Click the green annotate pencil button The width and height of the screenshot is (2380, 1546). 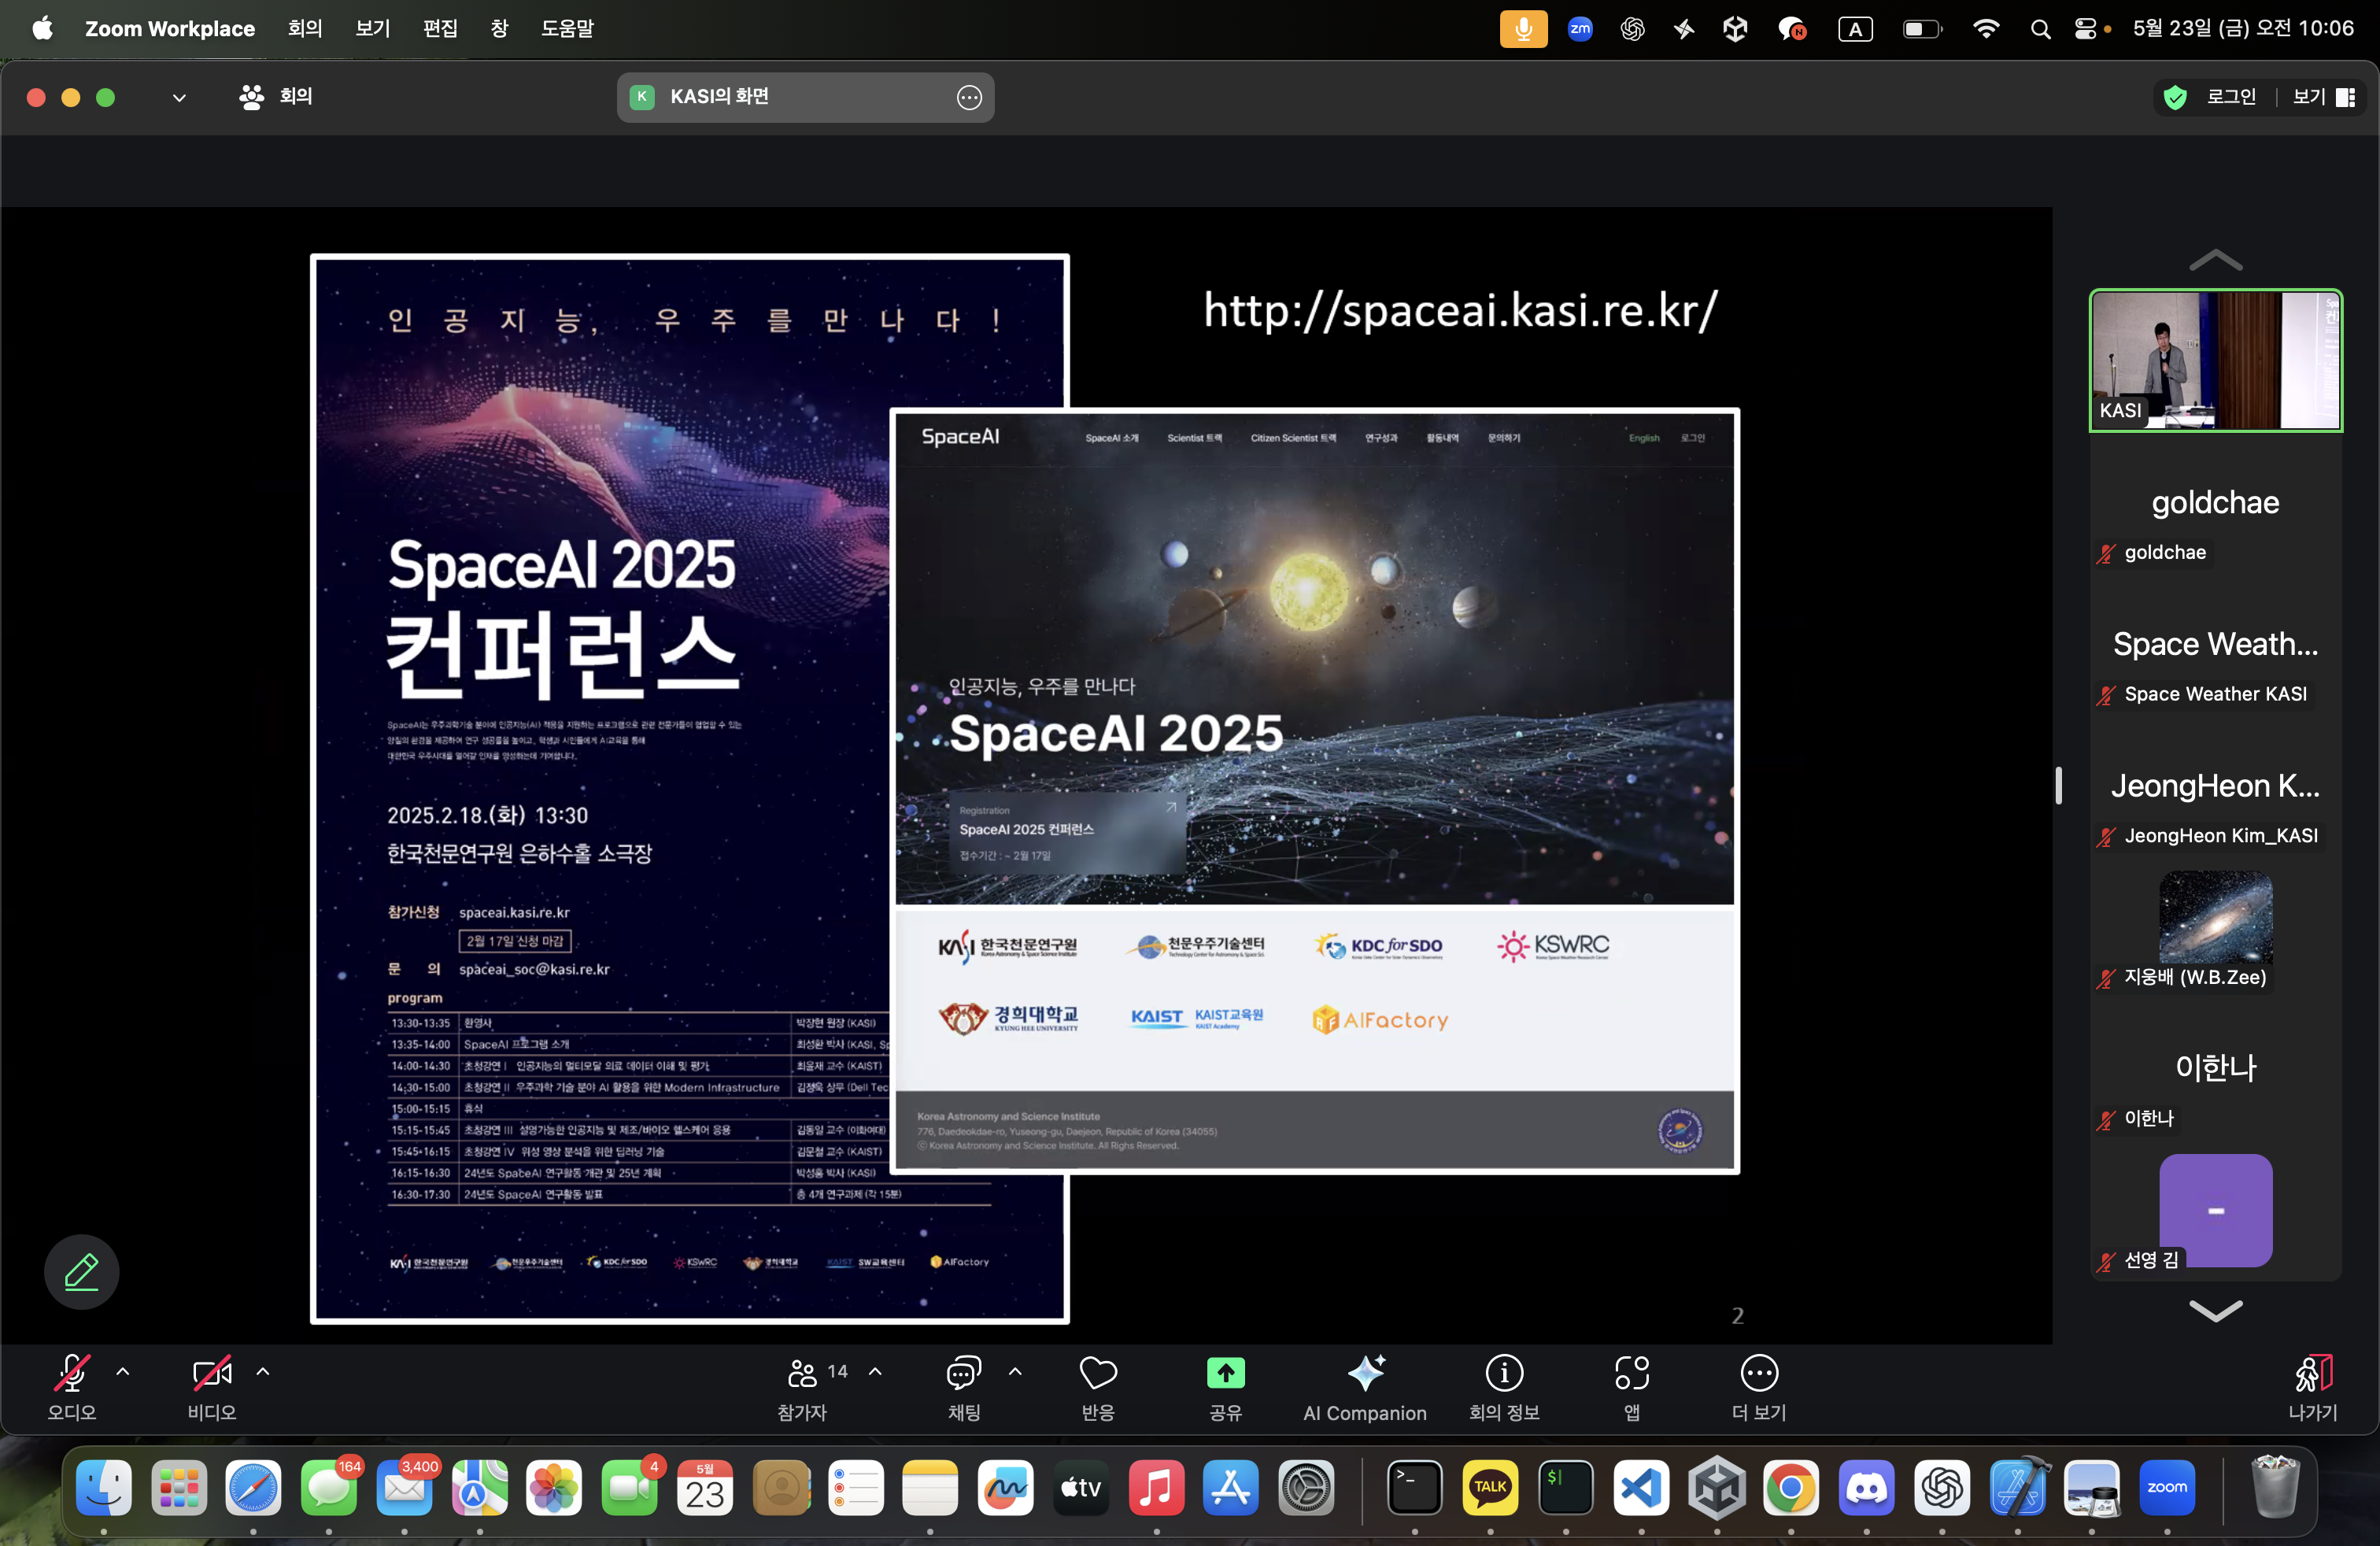point(81,1272)
